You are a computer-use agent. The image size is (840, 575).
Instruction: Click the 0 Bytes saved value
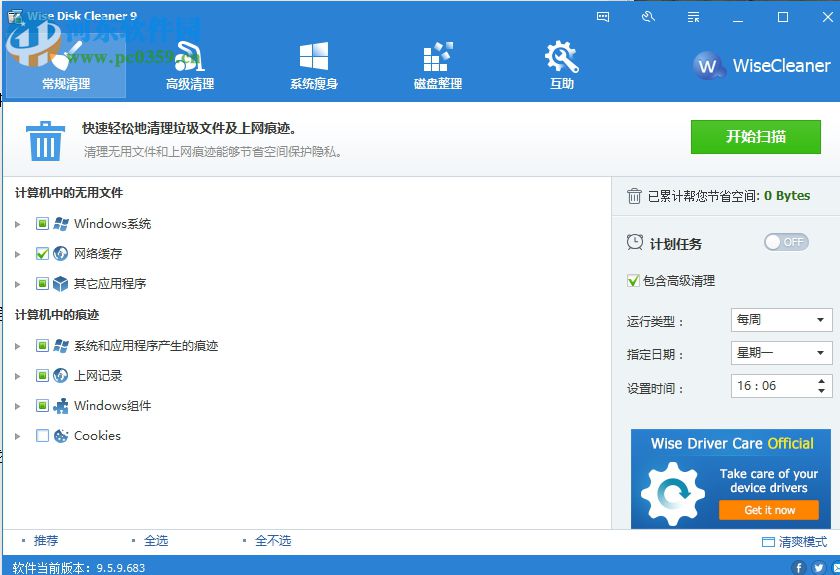click(x=787, y=196)
